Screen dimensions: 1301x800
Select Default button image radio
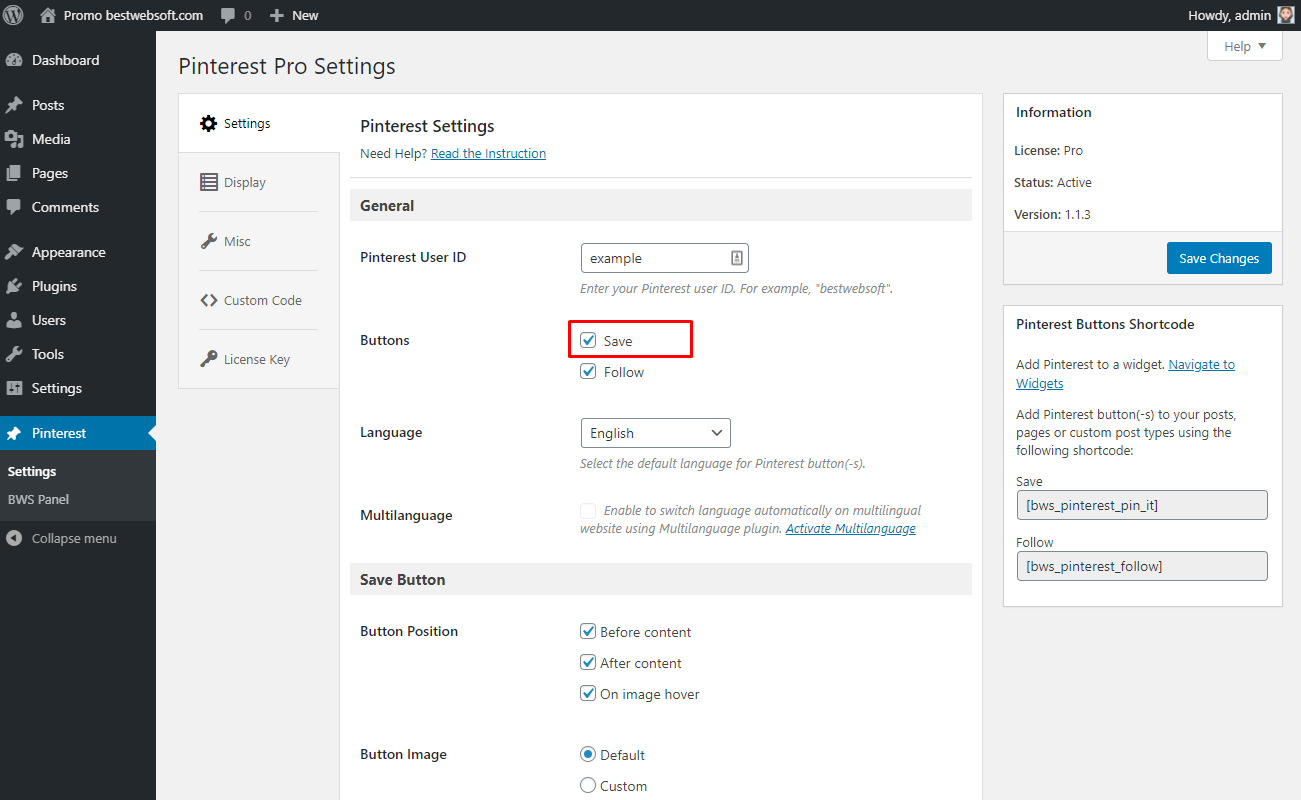pyautogui.click(x=588, y=754)
